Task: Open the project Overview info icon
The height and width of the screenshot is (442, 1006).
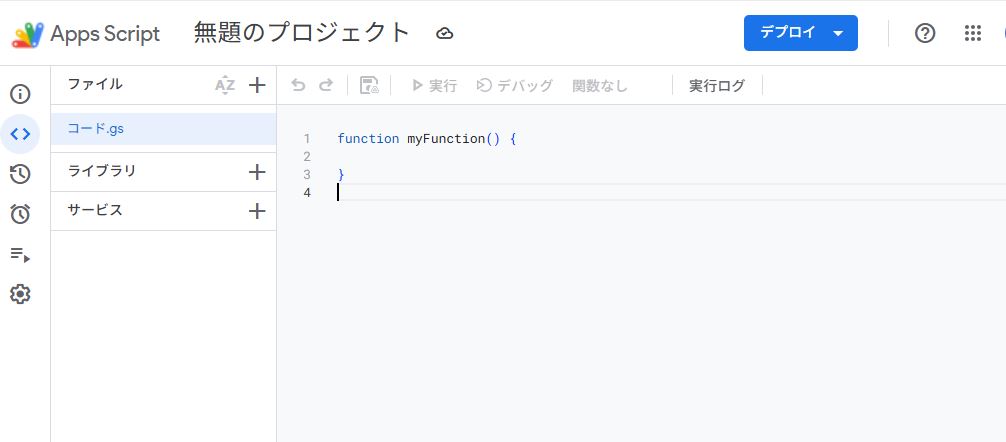Action: pyautogui.click(x=20, y=95)
